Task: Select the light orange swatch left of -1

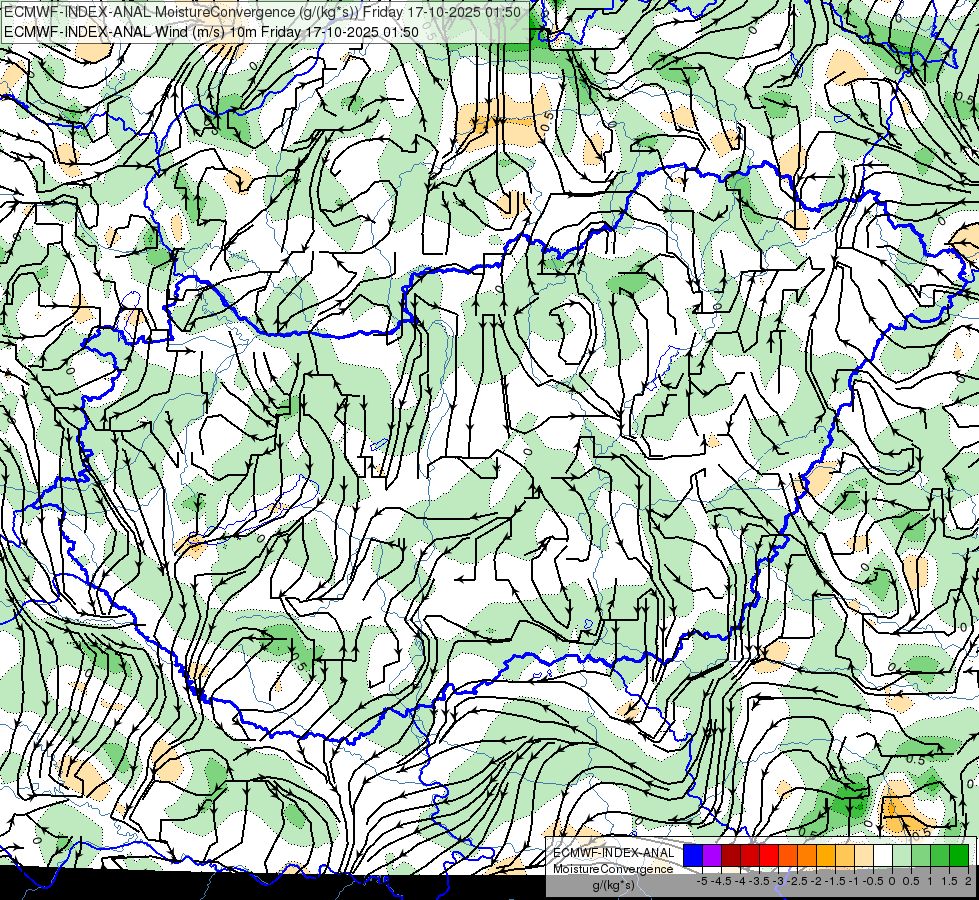Action: point(845,855)
